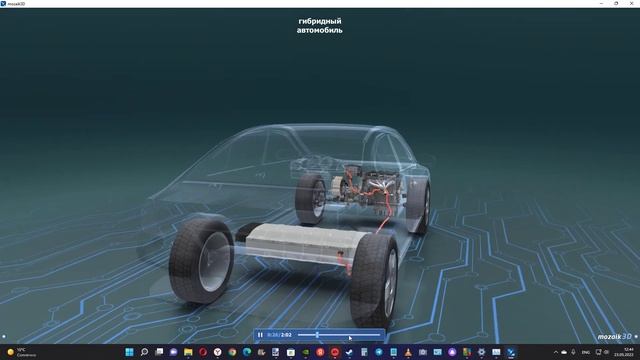640x360 pixels.
Task: Expand hidden system tray icons
Action: (556, 352)
